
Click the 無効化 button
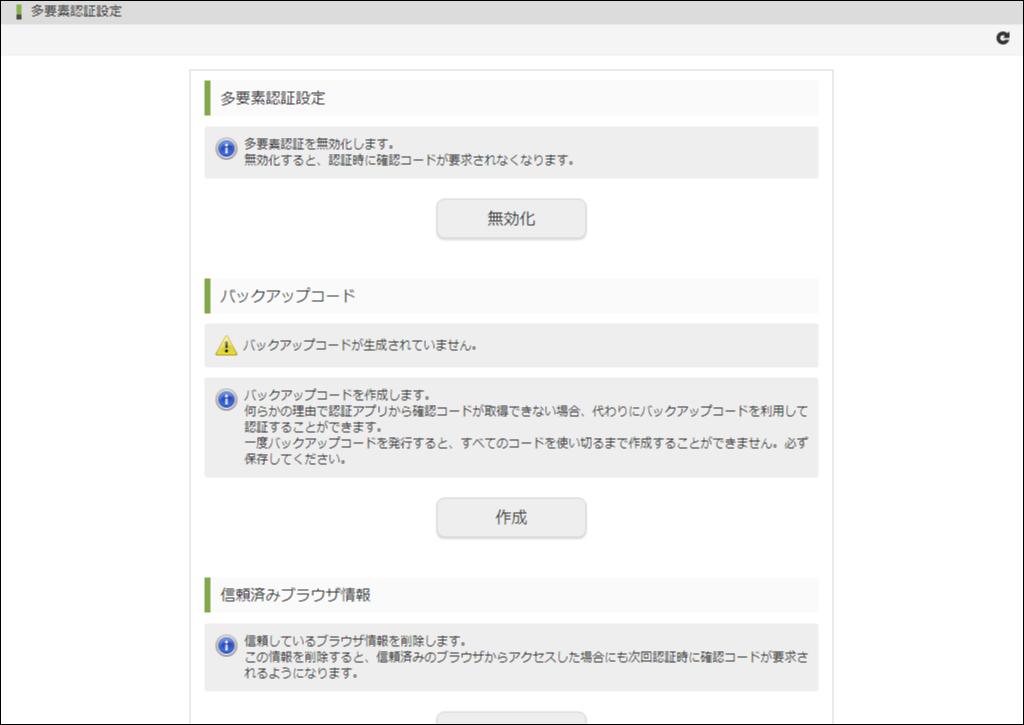[x=511, y=219]
